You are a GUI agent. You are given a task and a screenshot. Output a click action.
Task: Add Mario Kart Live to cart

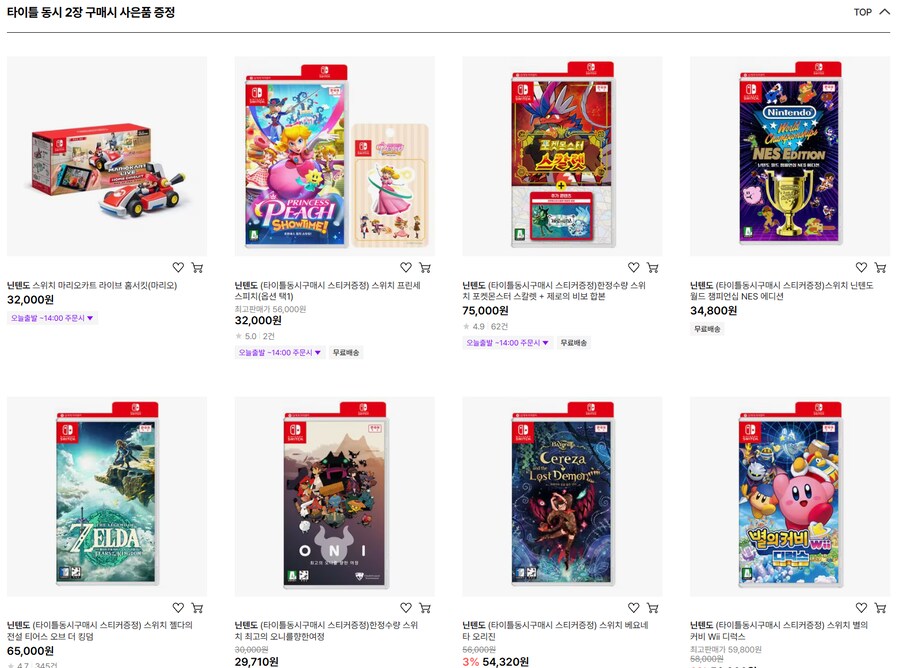click(197, 268)
